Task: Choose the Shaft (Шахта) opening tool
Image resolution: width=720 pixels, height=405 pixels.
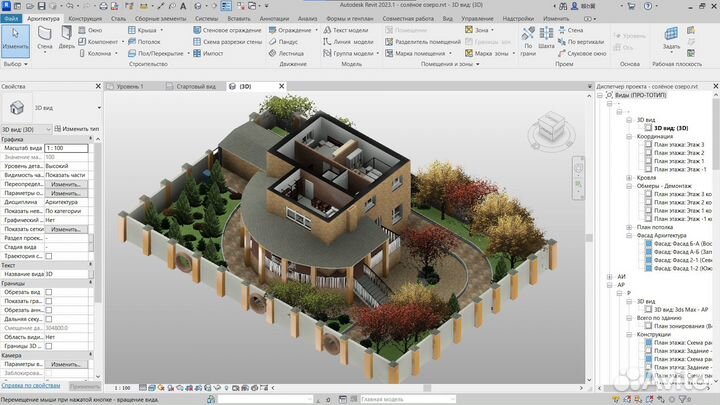Action: 546,38
